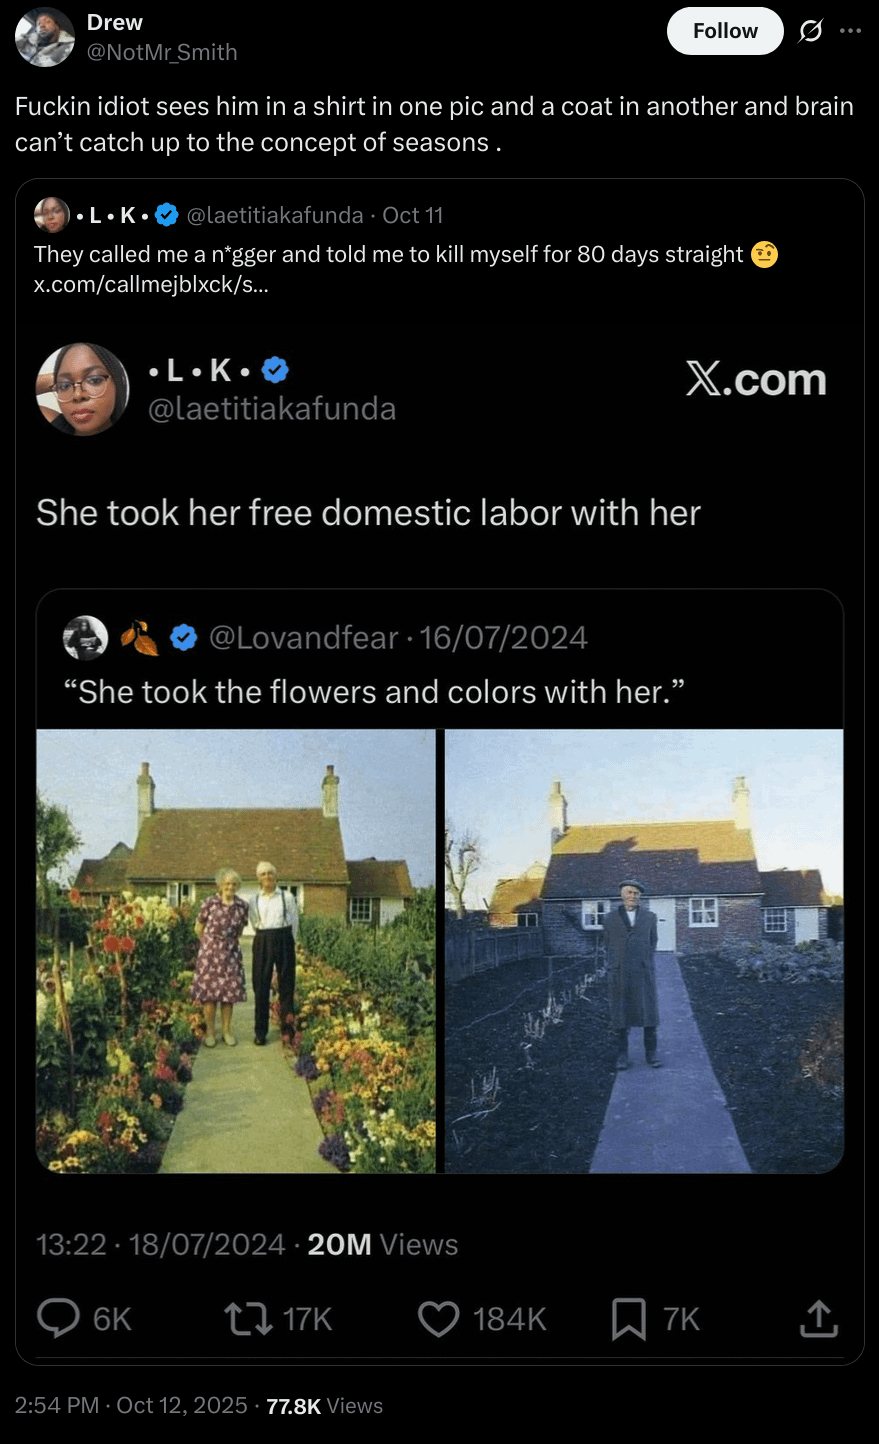This screenshot has height=1444, width=879.
Task: Open the photo of the couple in the flower garden
Action: click(236, 951)
